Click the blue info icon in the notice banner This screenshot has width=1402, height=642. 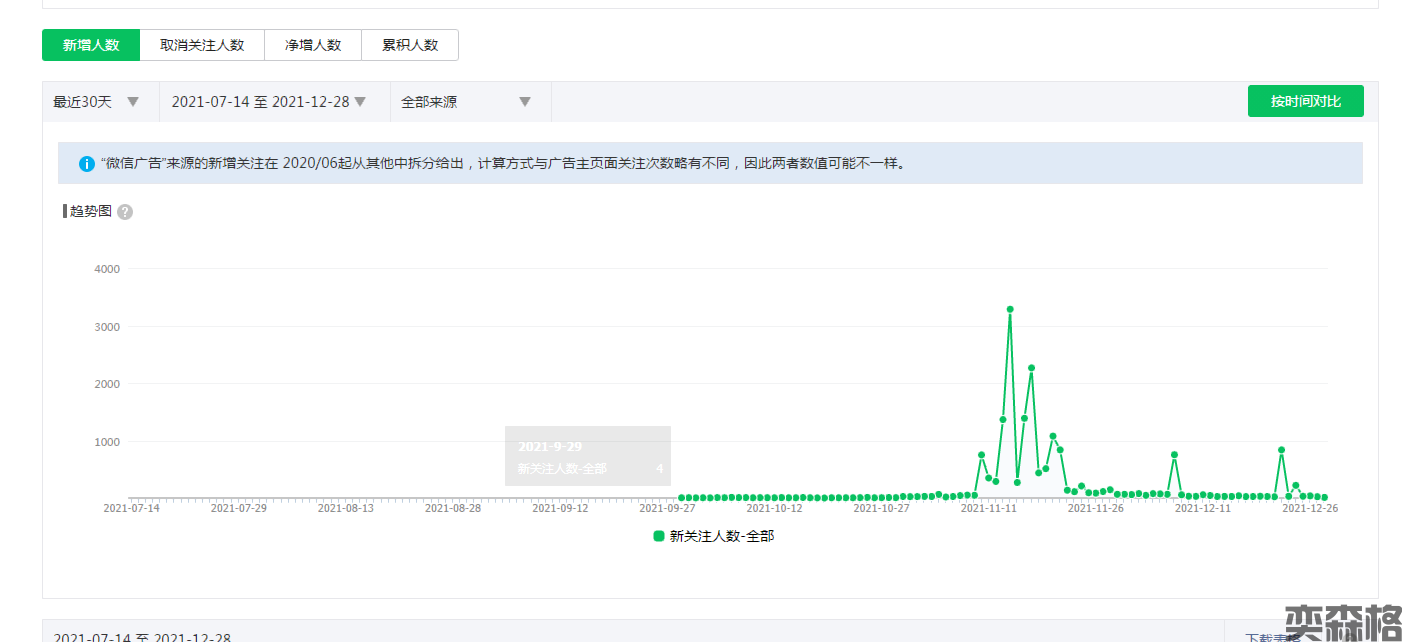[87, 163]
